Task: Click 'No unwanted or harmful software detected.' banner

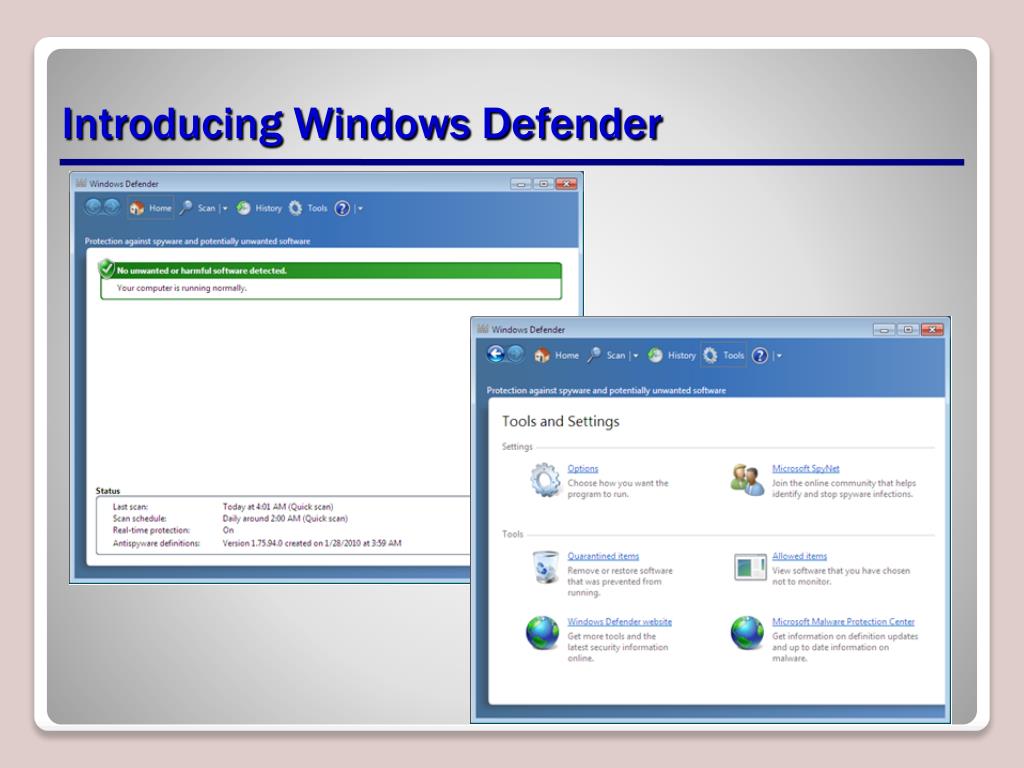Action: [331, 270]
